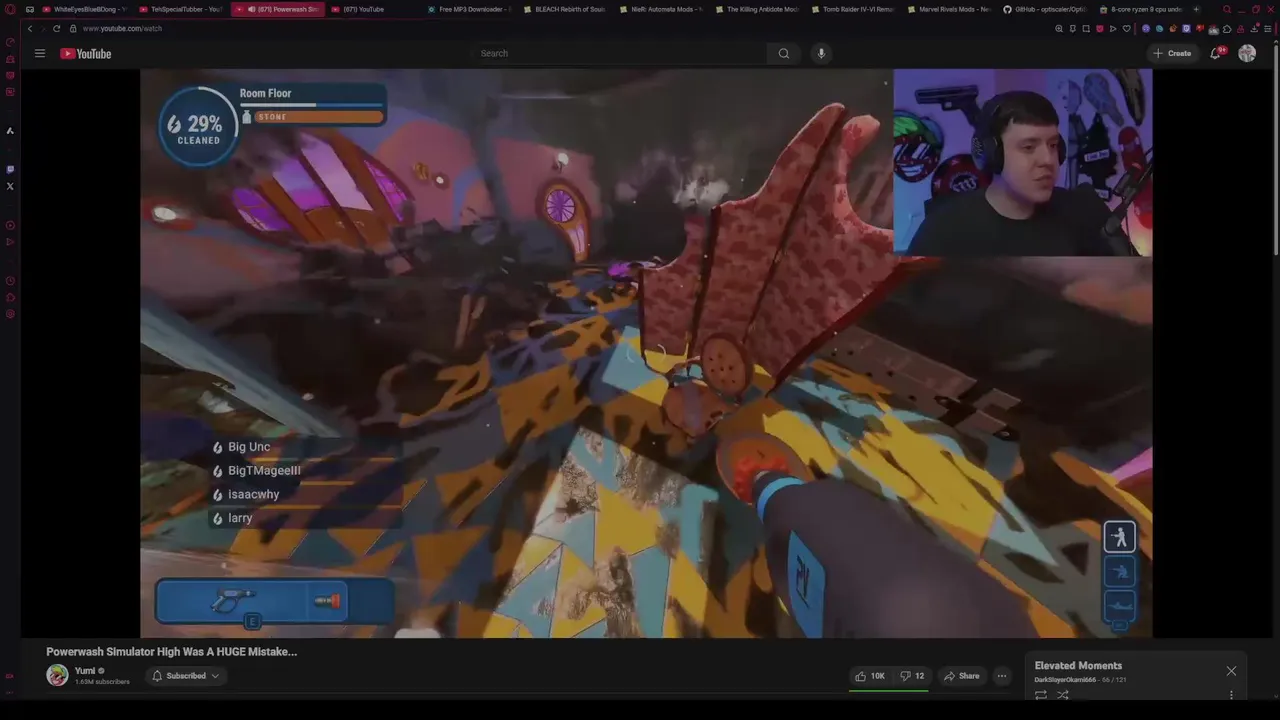Viewport: 1280px width, 720px height.
Task: Open the account avatar menu
Action: 1247,53
